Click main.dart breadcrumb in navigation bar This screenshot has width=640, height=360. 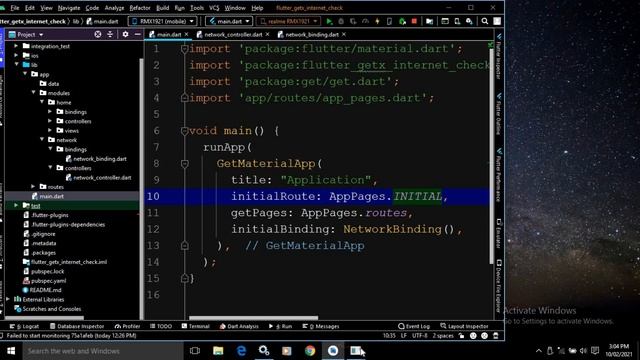tap(102, 21)
